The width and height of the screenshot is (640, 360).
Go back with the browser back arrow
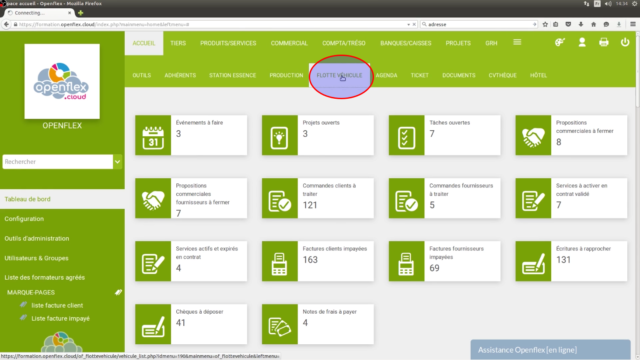(x=6, y=24)
